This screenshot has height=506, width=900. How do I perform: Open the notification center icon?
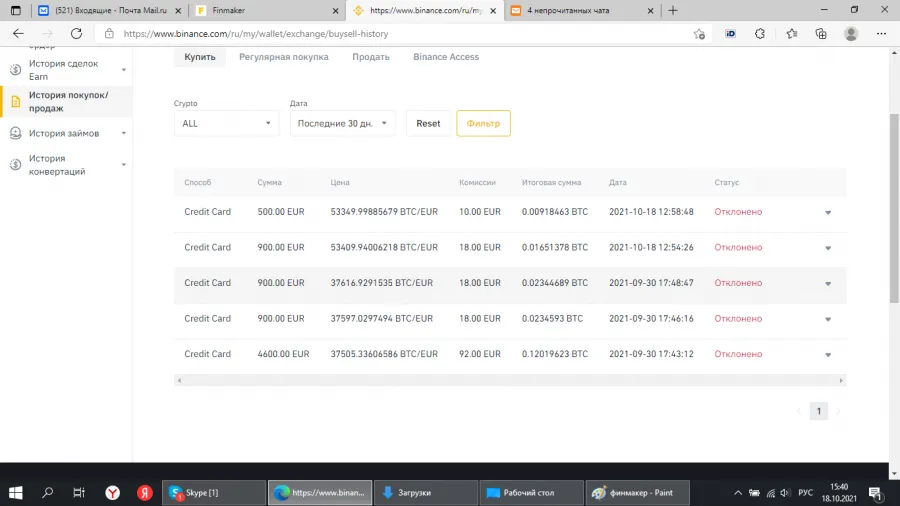tap(875, 493)
